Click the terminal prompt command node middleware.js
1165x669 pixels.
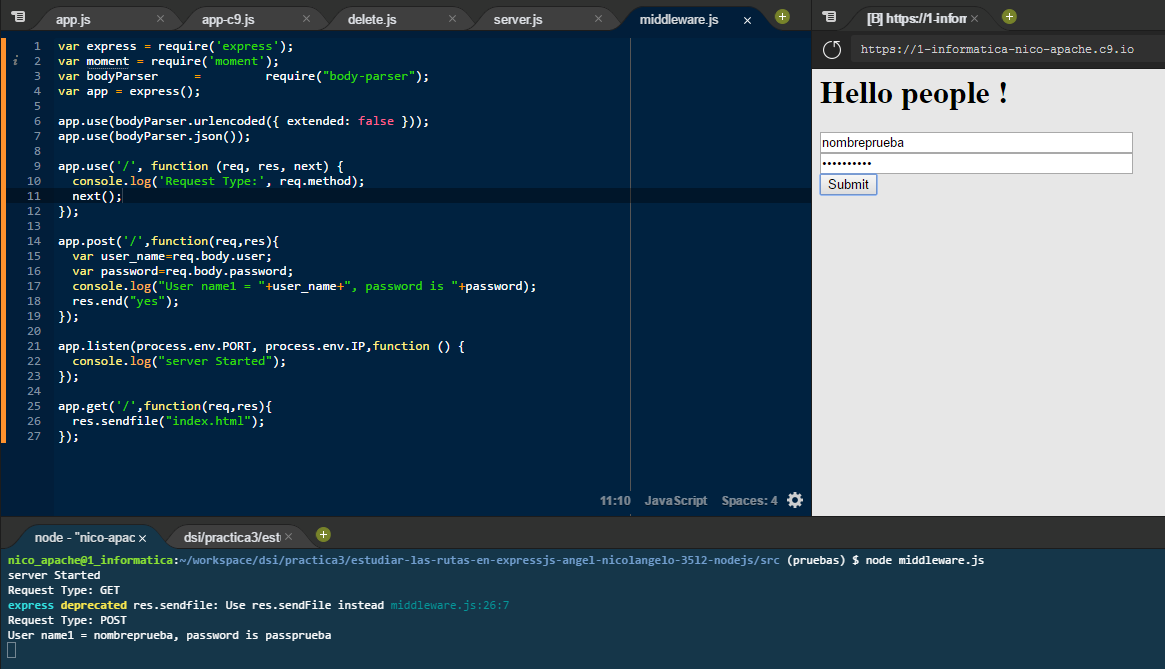[925, 560]
